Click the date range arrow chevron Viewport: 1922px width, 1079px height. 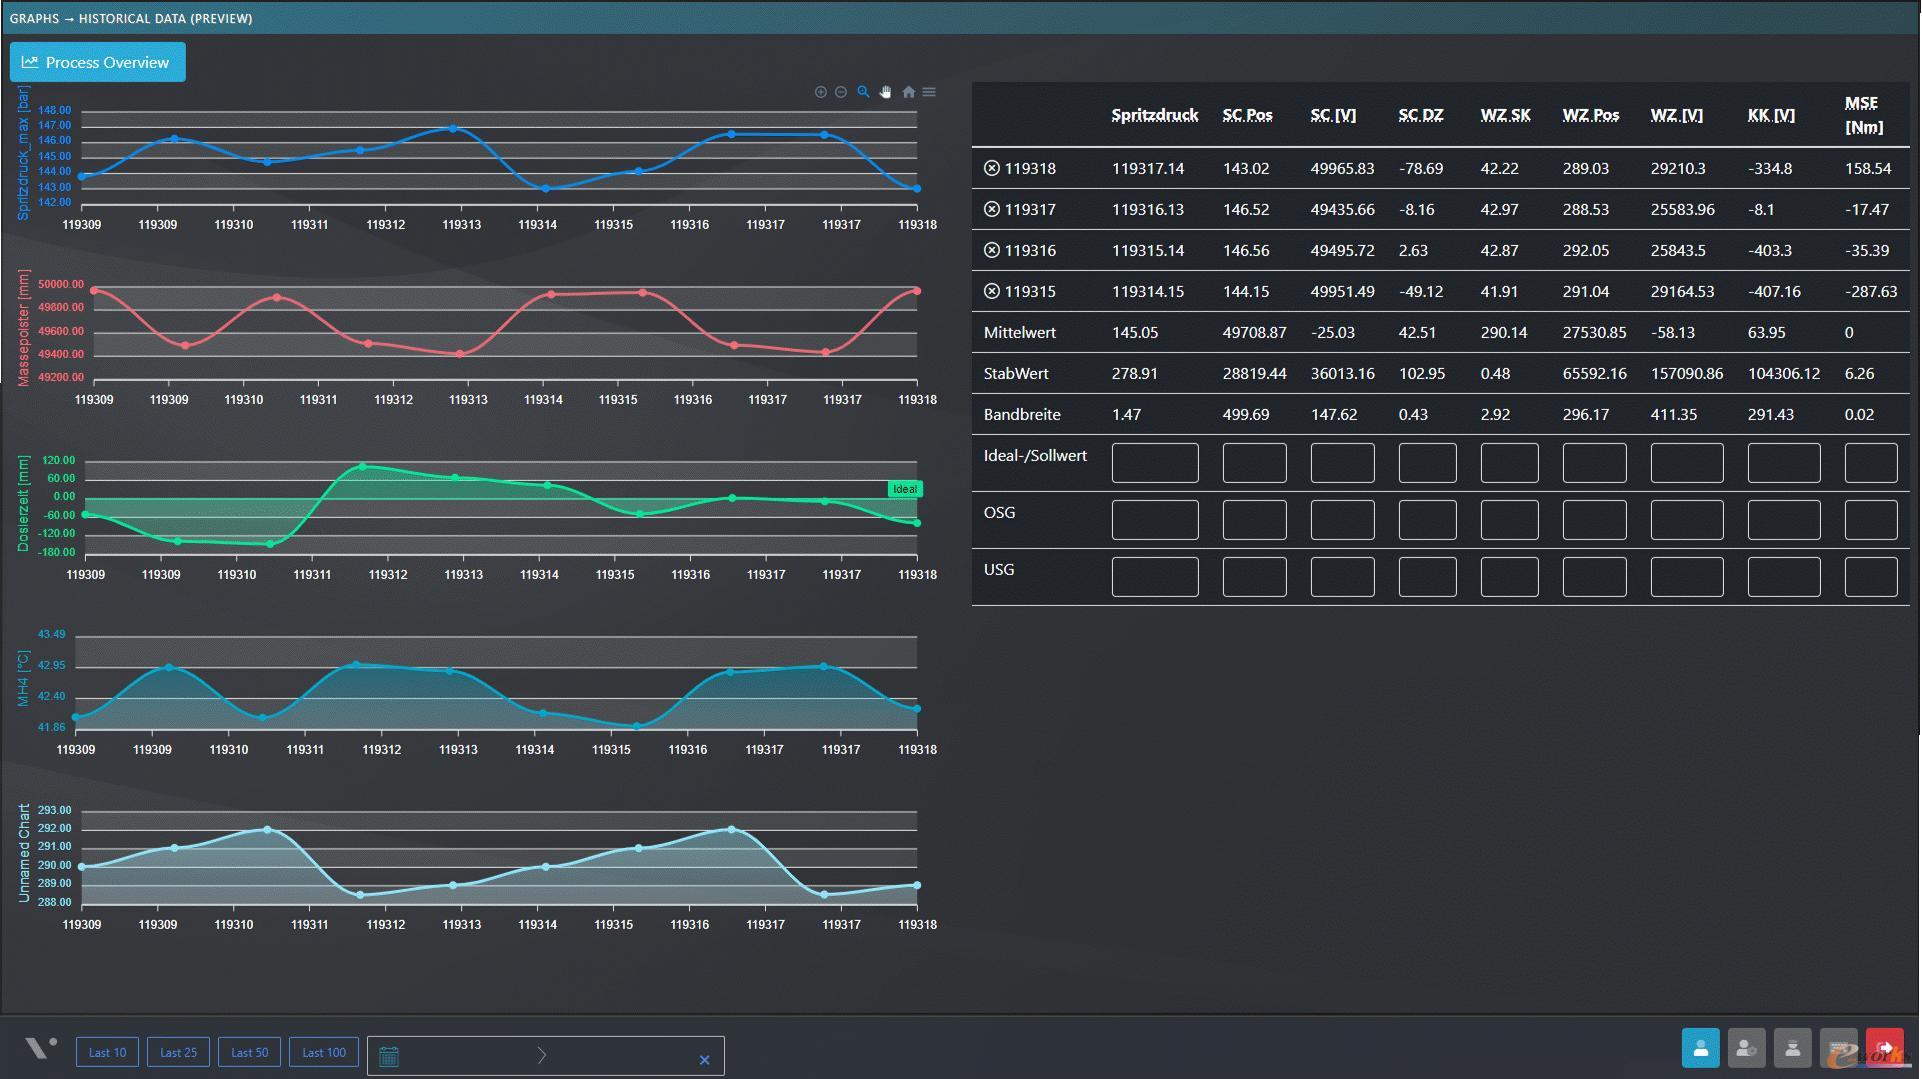point(542,1055)
